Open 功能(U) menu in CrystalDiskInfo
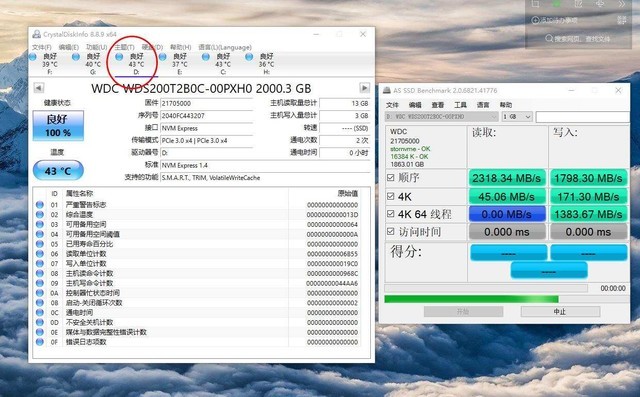 (x=96, y=47)
